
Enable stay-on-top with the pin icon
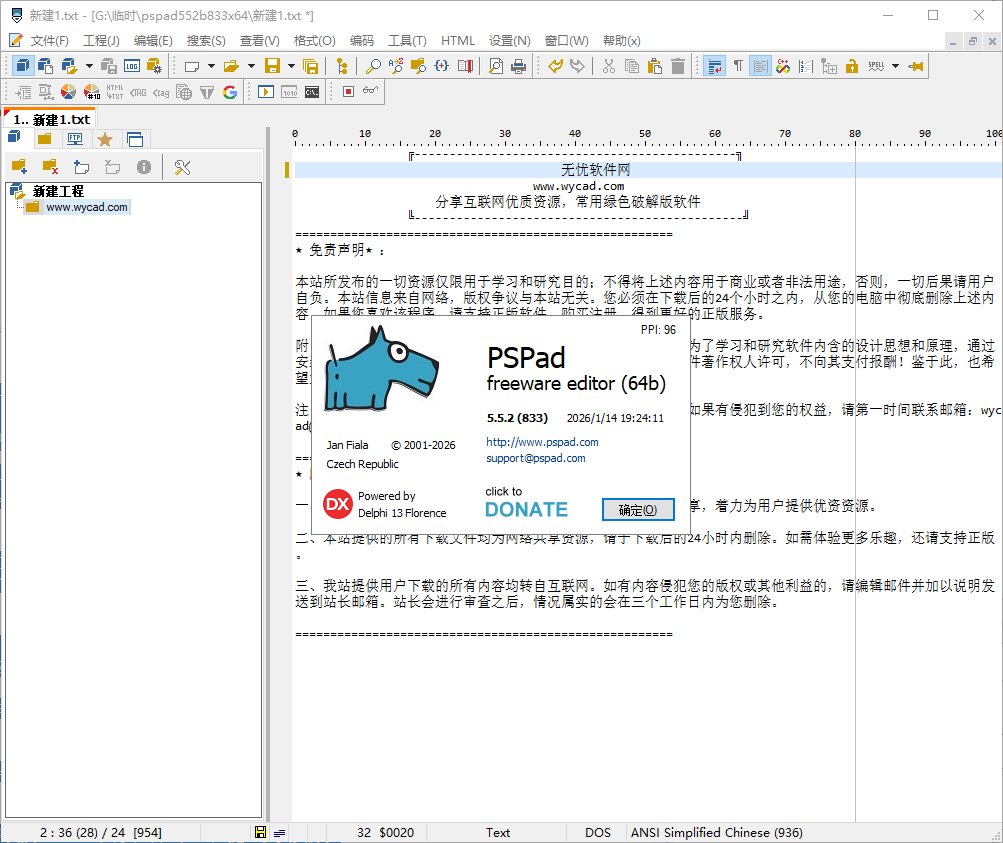916,67
